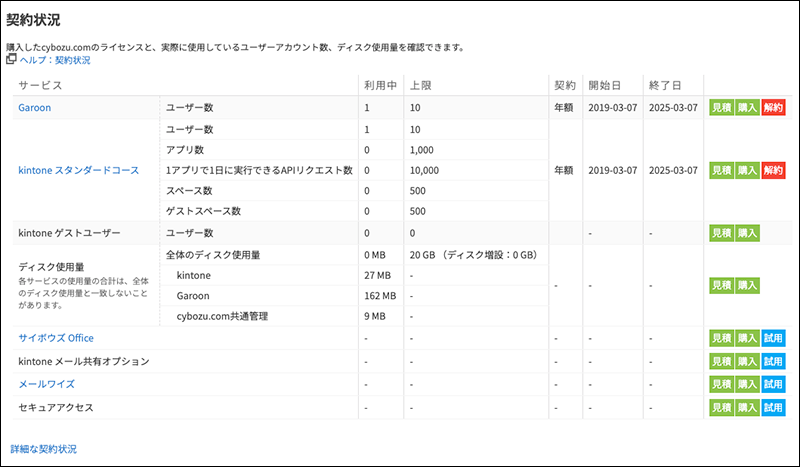Click 見積 for kintone スタンダードコース

721,170
